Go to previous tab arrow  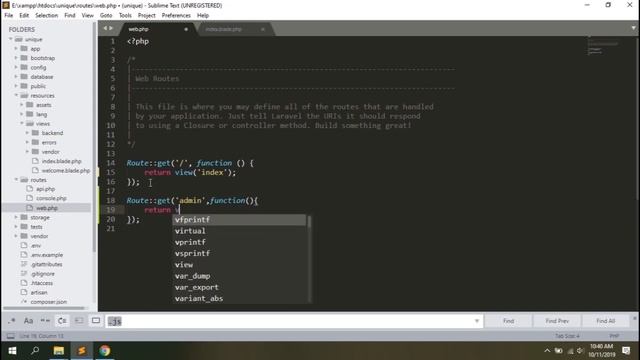click(105, 28)
